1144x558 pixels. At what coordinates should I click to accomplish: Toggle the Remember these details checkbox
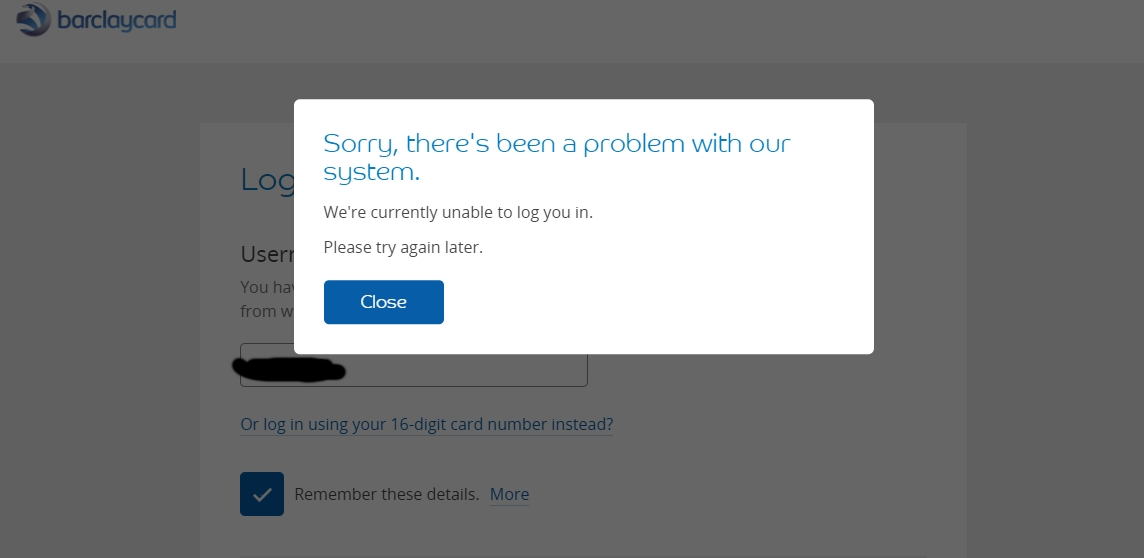click(262, 494)
